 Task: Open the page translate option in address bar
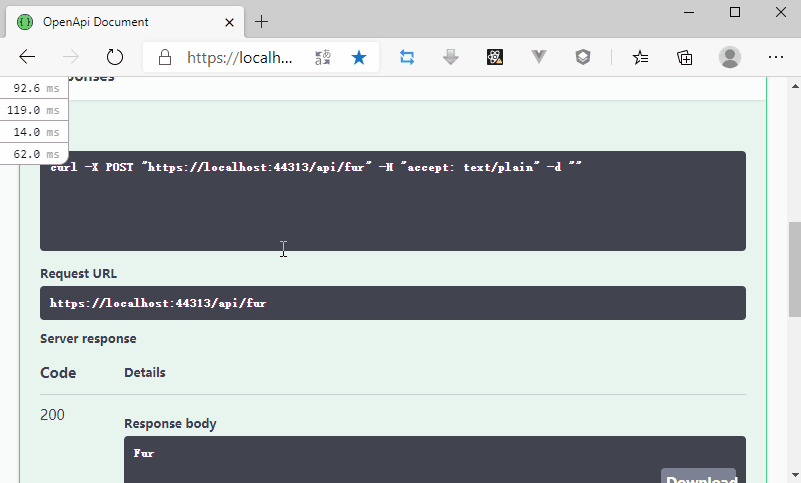(323, 57)
